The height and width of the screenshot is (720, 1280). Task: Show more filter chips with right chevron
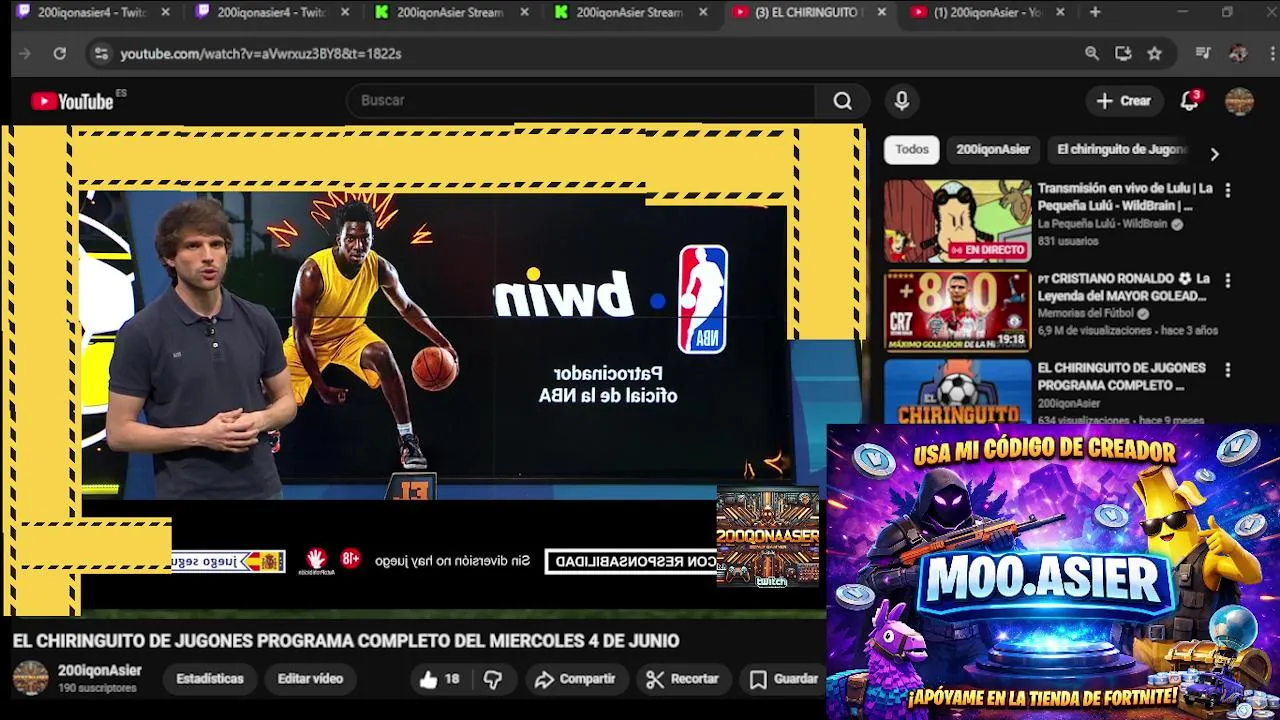[1214, 154]
